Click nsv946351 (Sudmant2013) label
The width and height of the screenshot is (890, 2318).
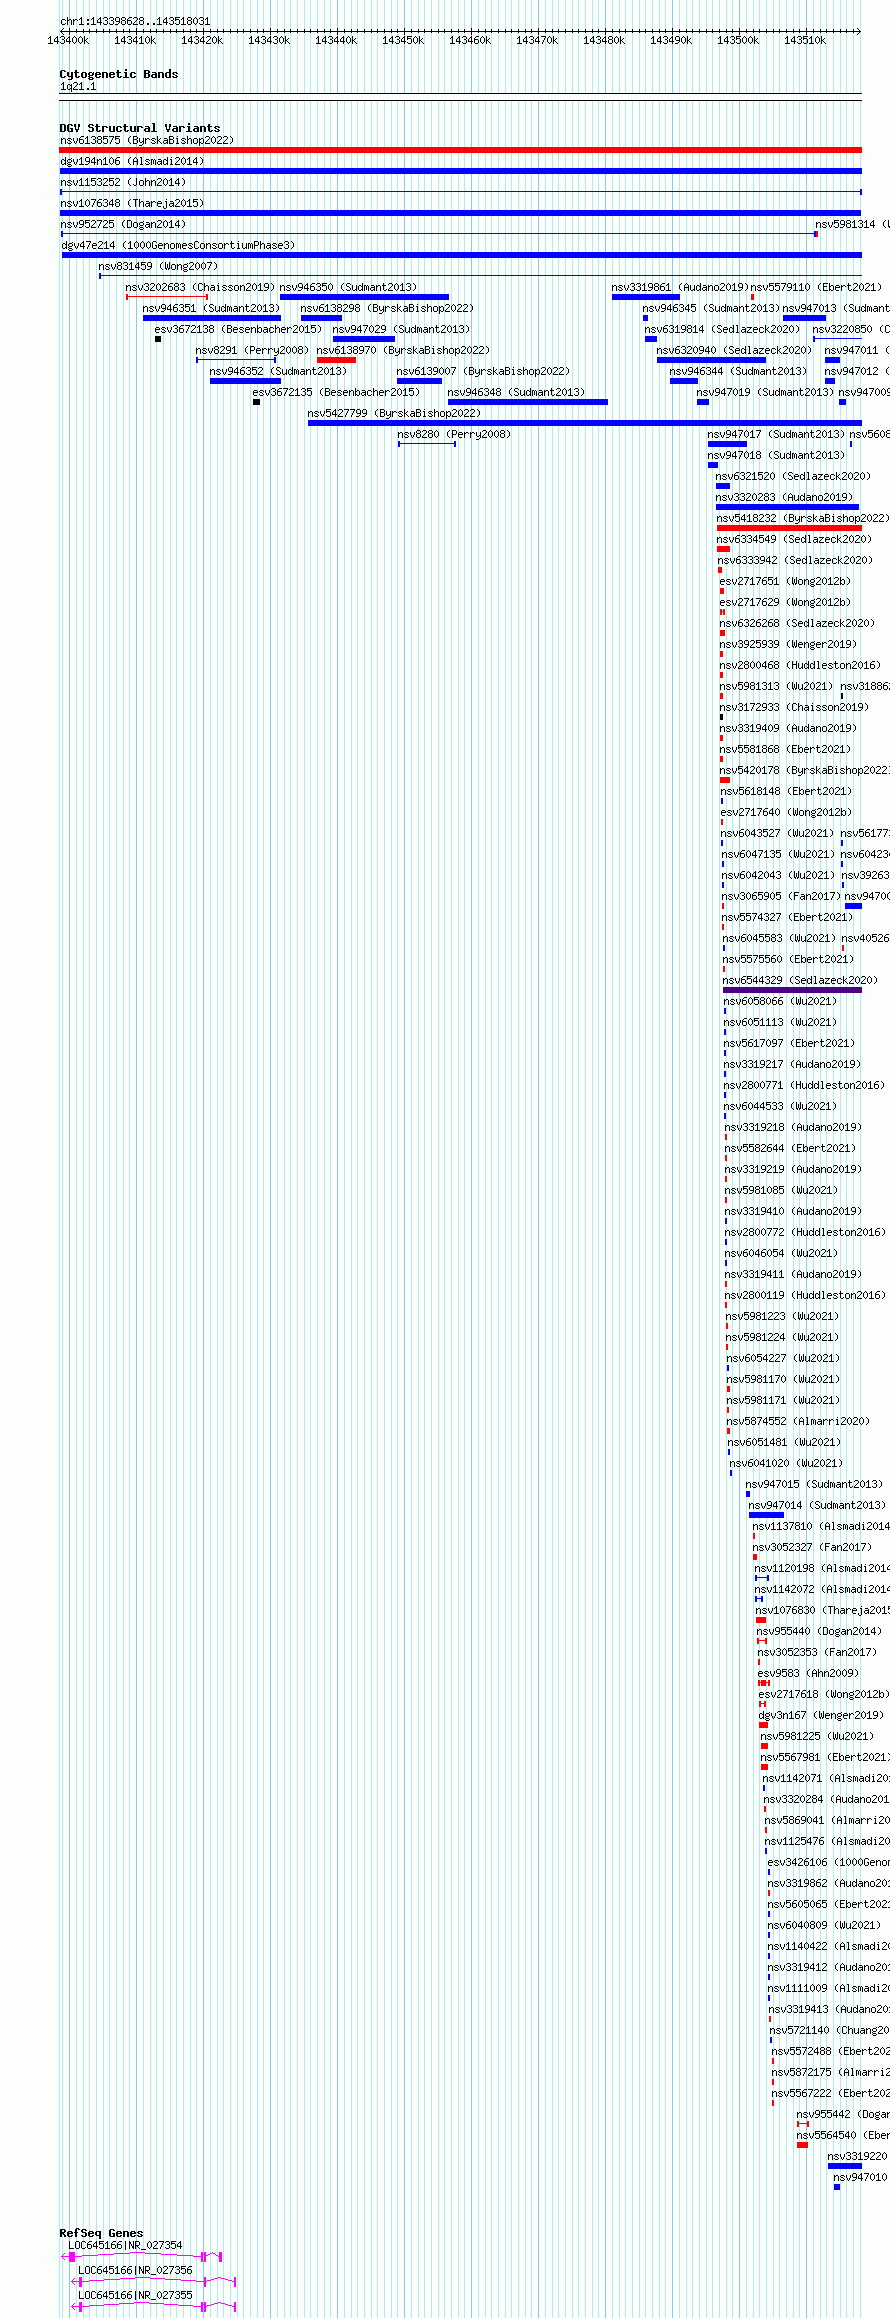211,308
